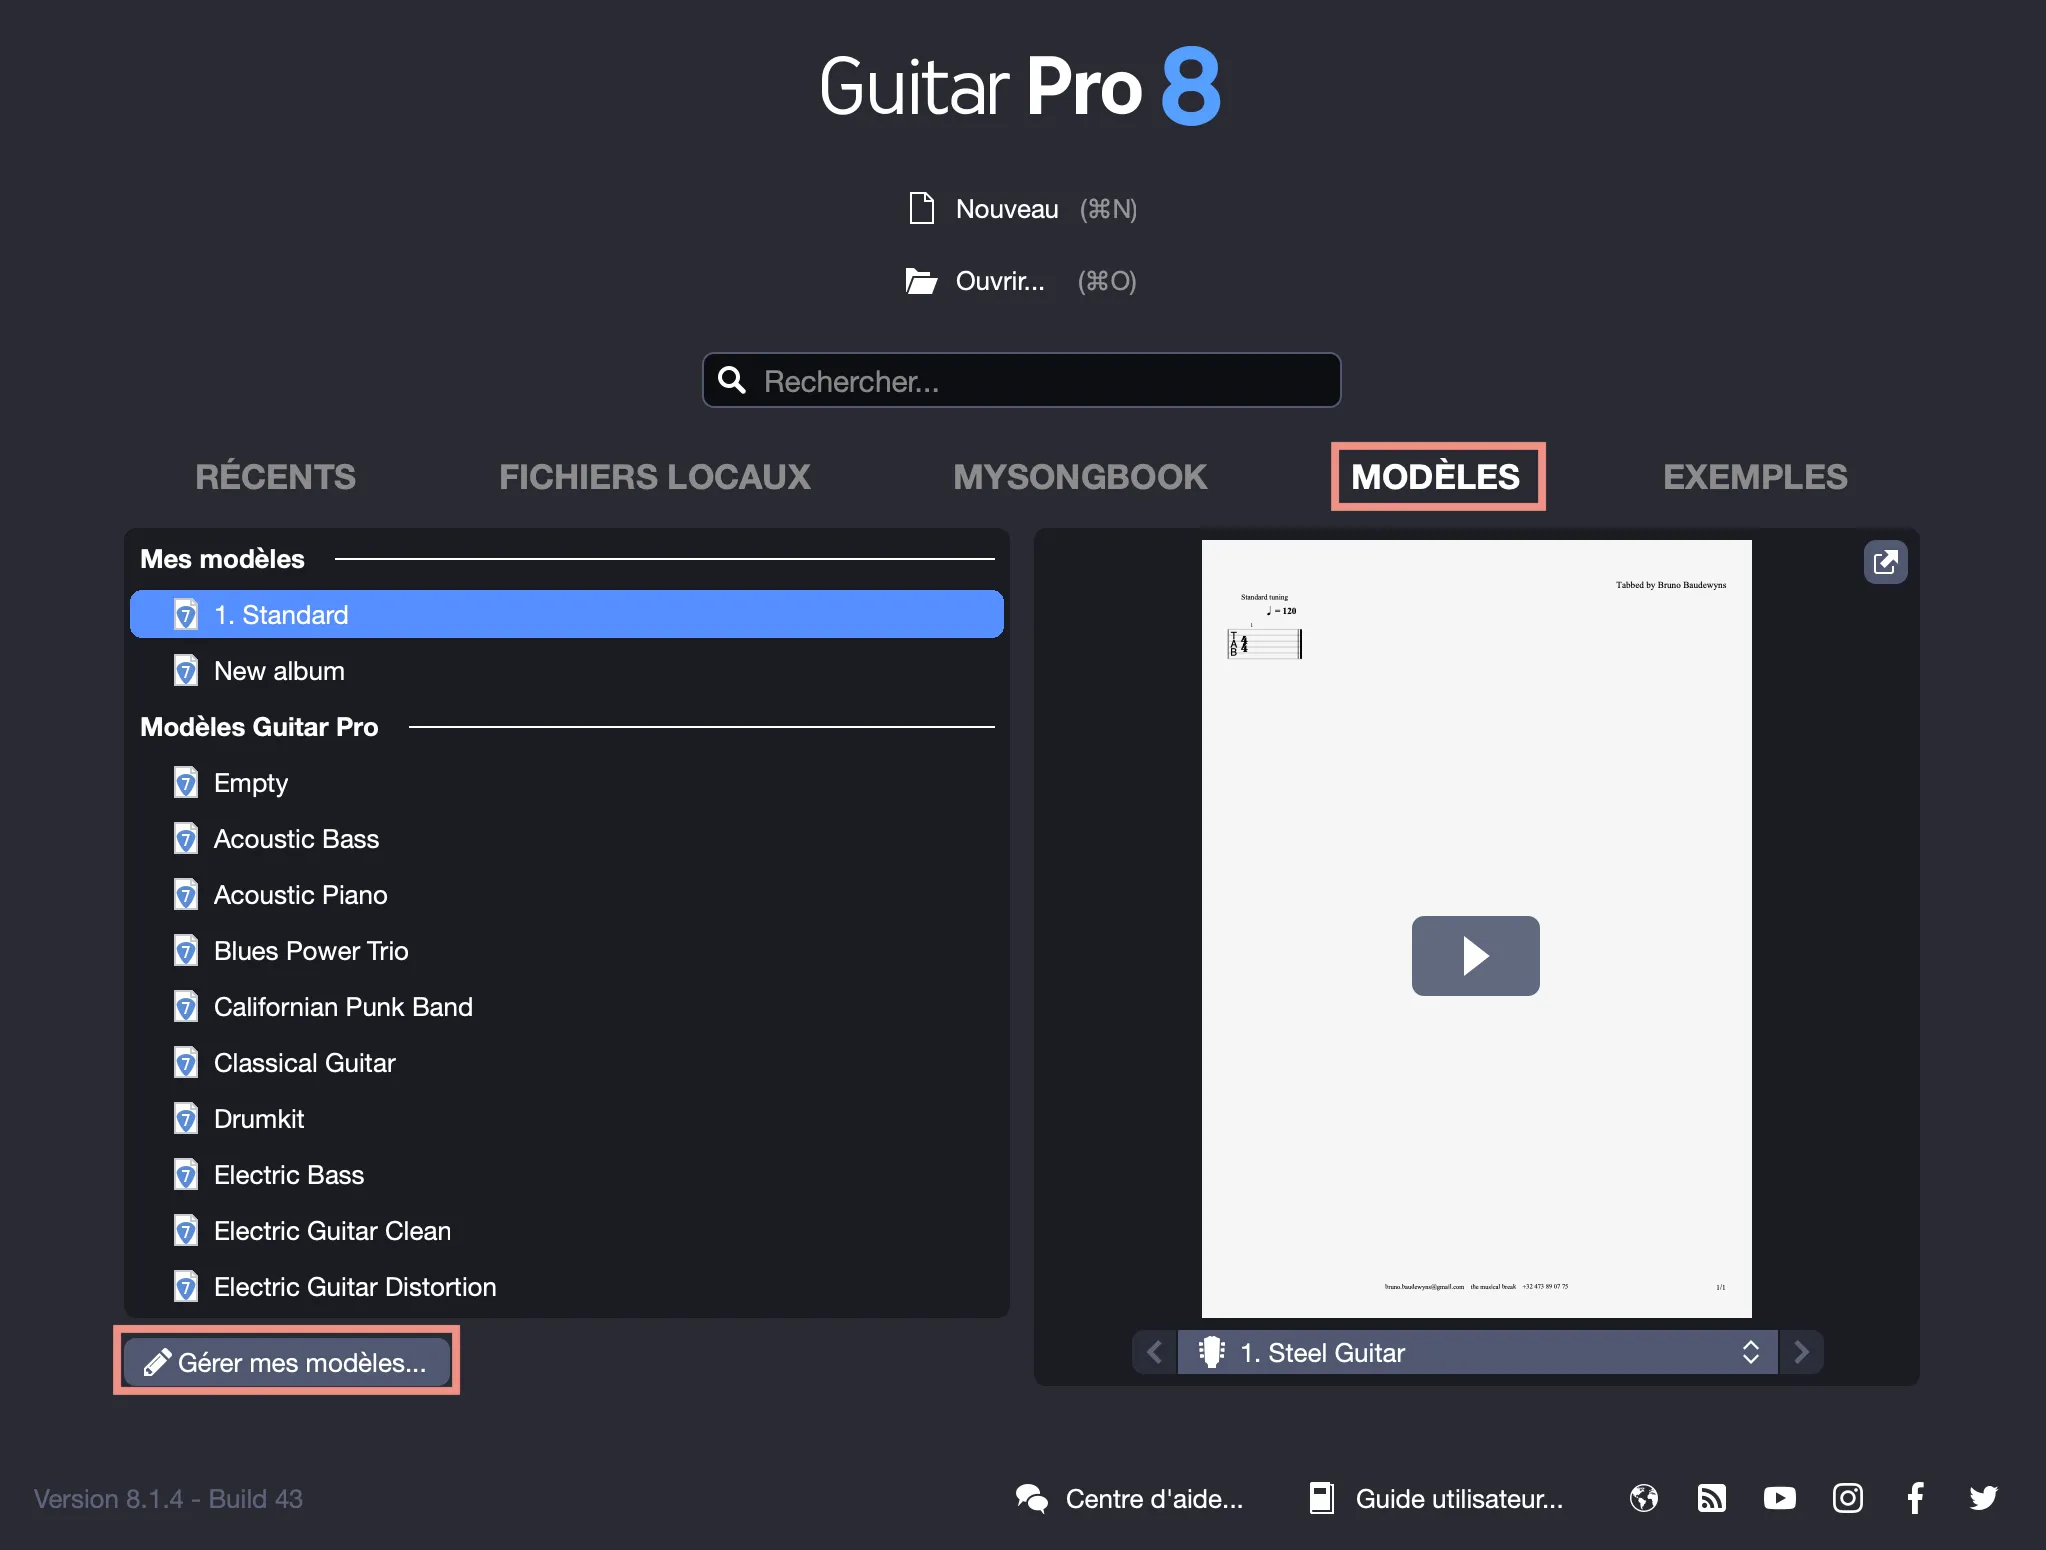The width and height of the screenshot is (2046, 1550).
Task: Click the file icon of Electric Guitar Clean
Action: (186, 1230)
